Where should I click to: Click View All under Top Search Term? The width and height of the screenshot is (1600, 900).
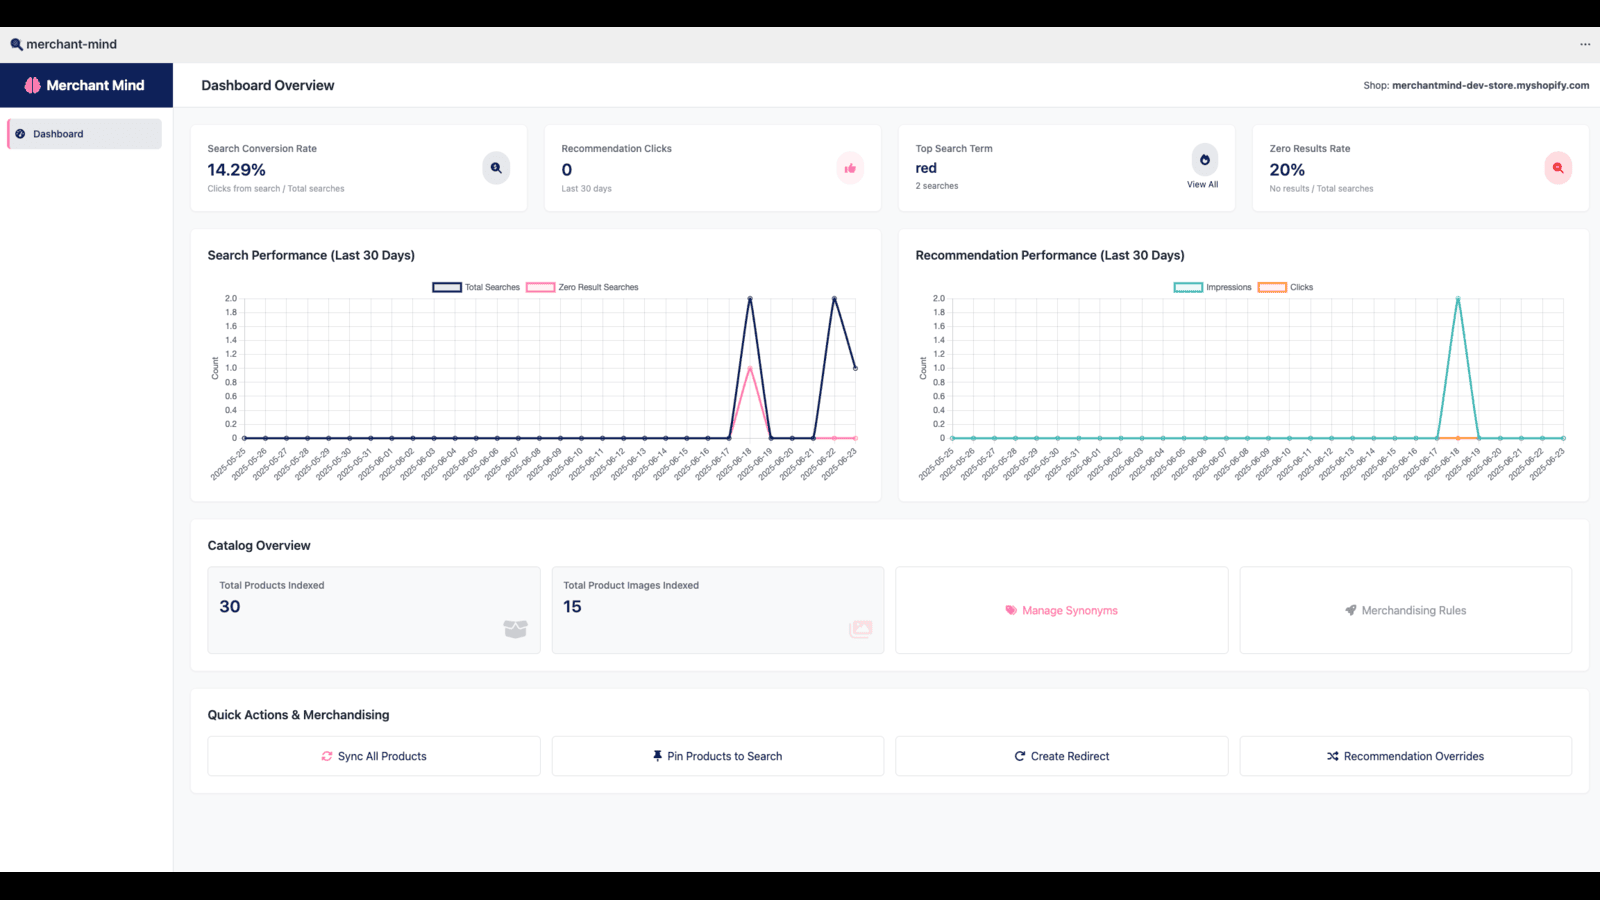1203,185
